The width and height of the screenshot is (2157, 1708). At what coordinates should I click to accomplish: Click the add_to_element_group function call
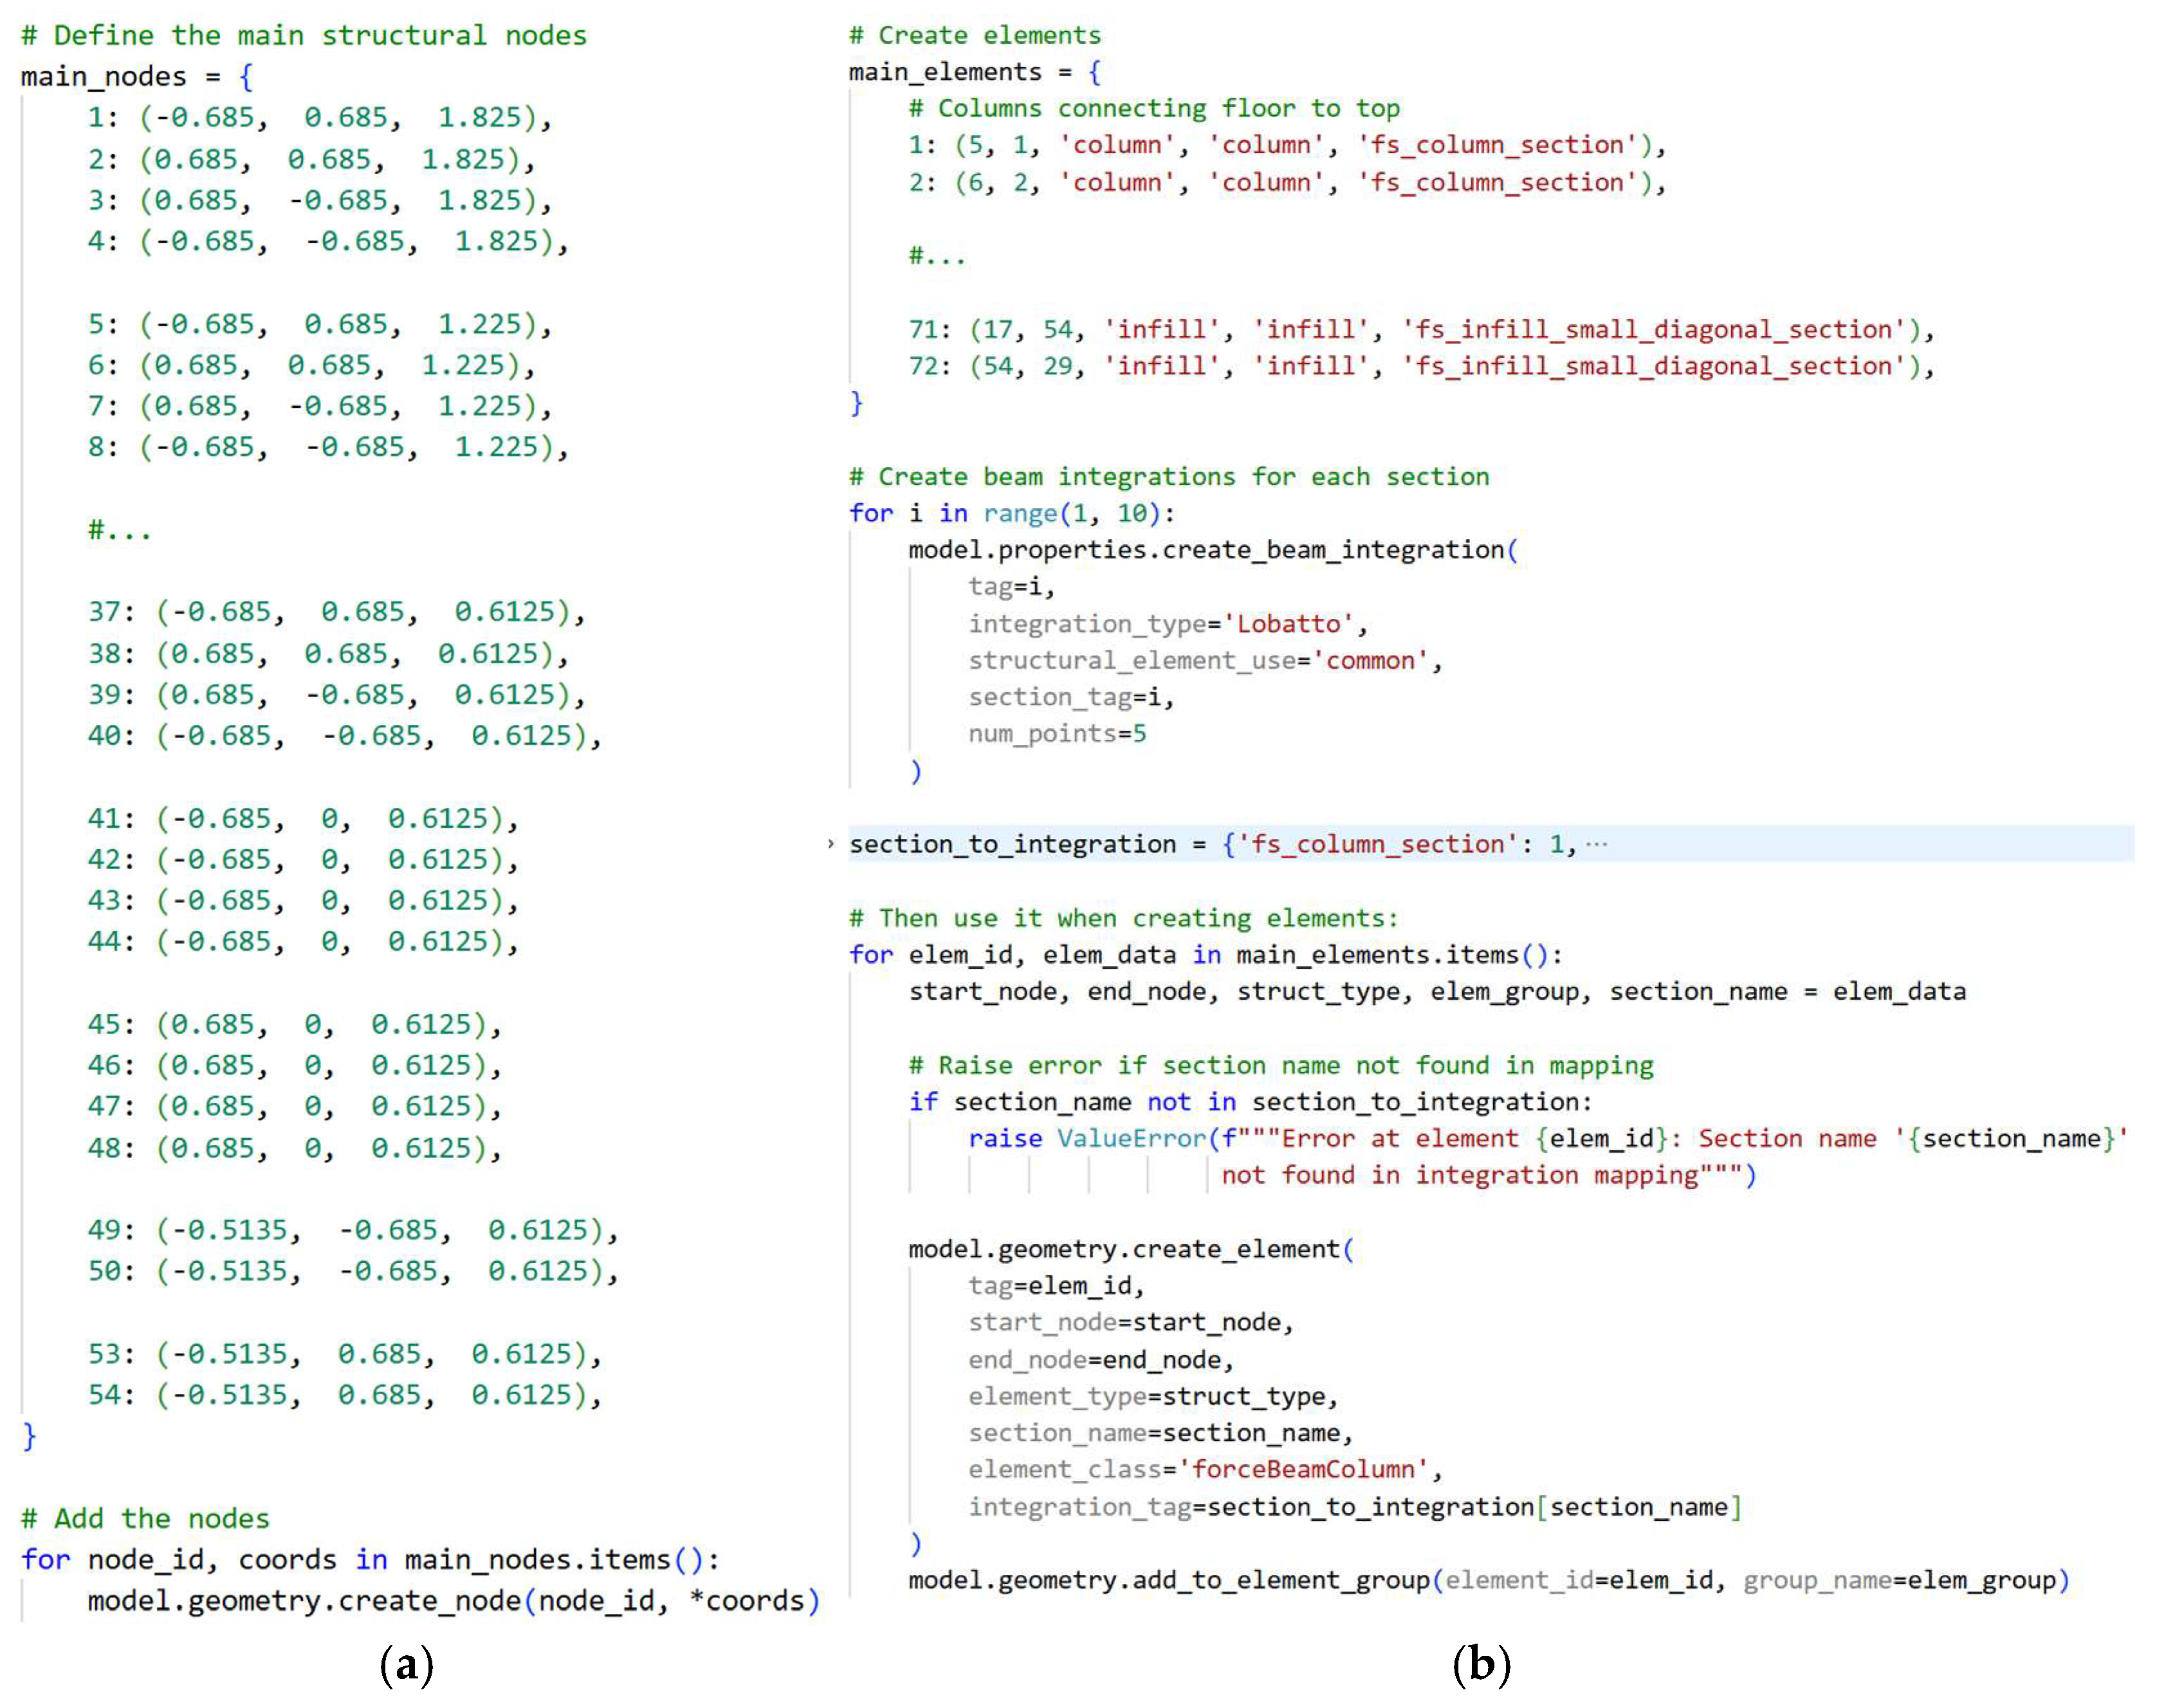point(1280,1580)
